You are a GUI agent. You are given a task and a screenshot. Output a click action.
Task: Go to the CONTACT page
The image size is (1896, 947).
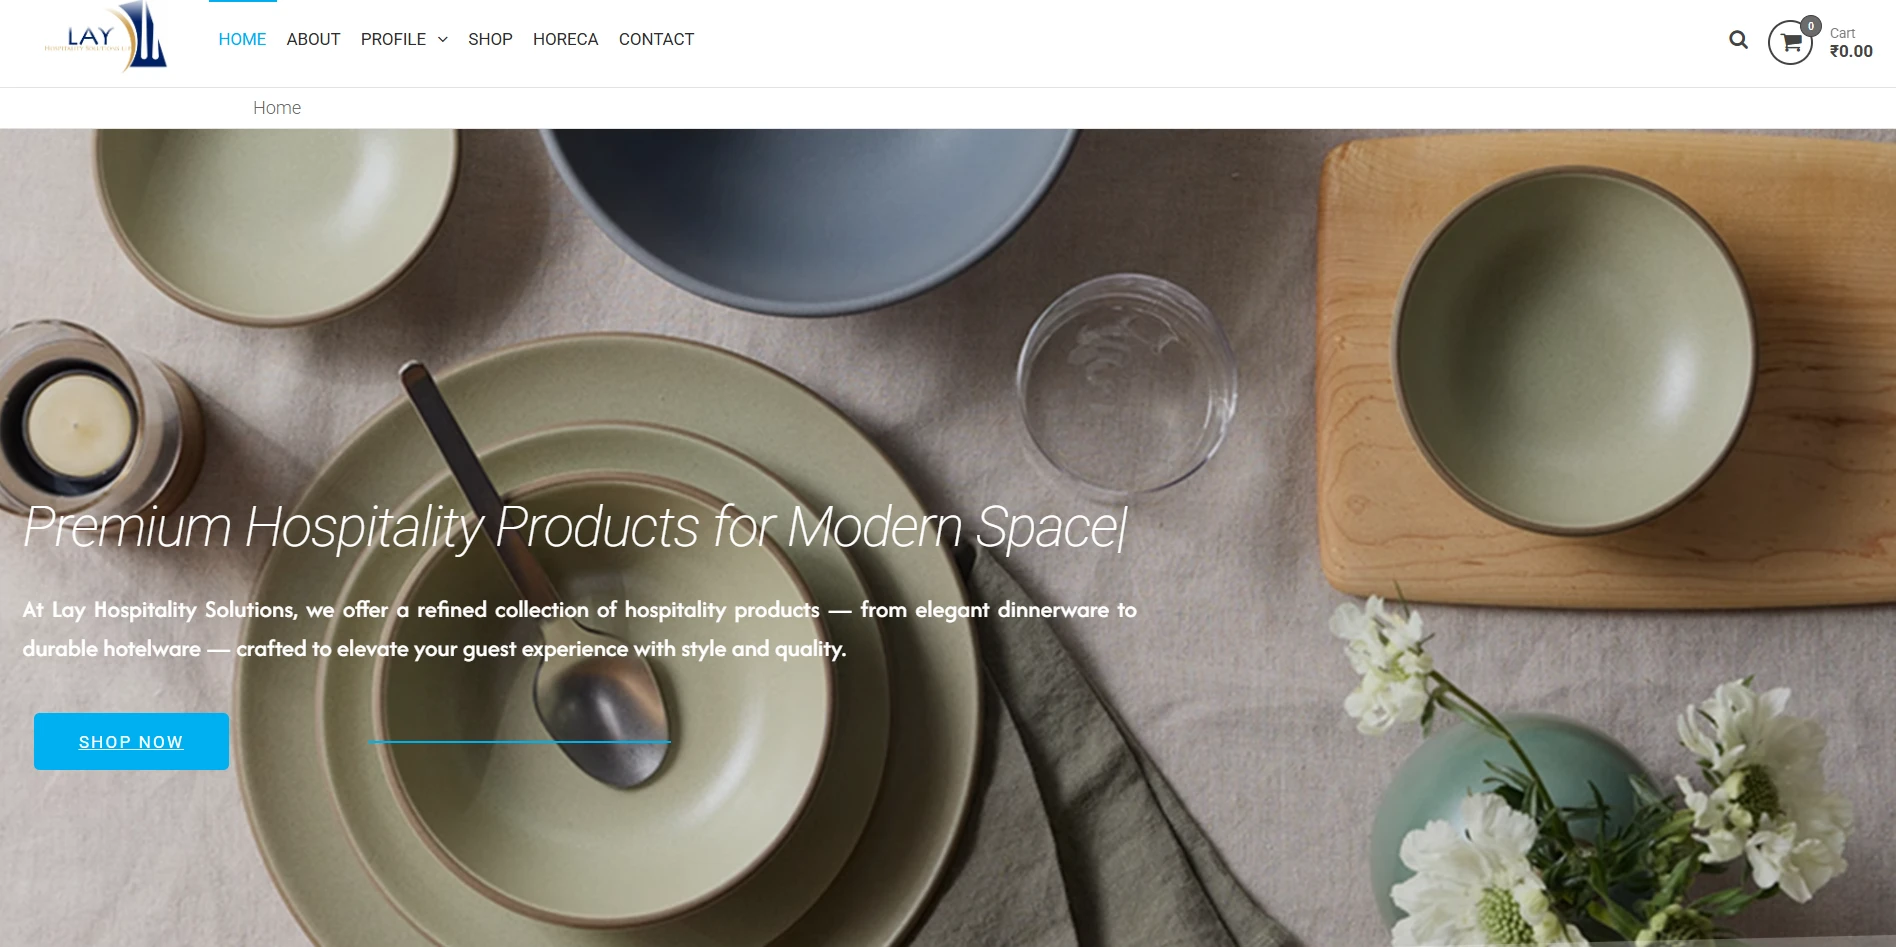point(656,39)
